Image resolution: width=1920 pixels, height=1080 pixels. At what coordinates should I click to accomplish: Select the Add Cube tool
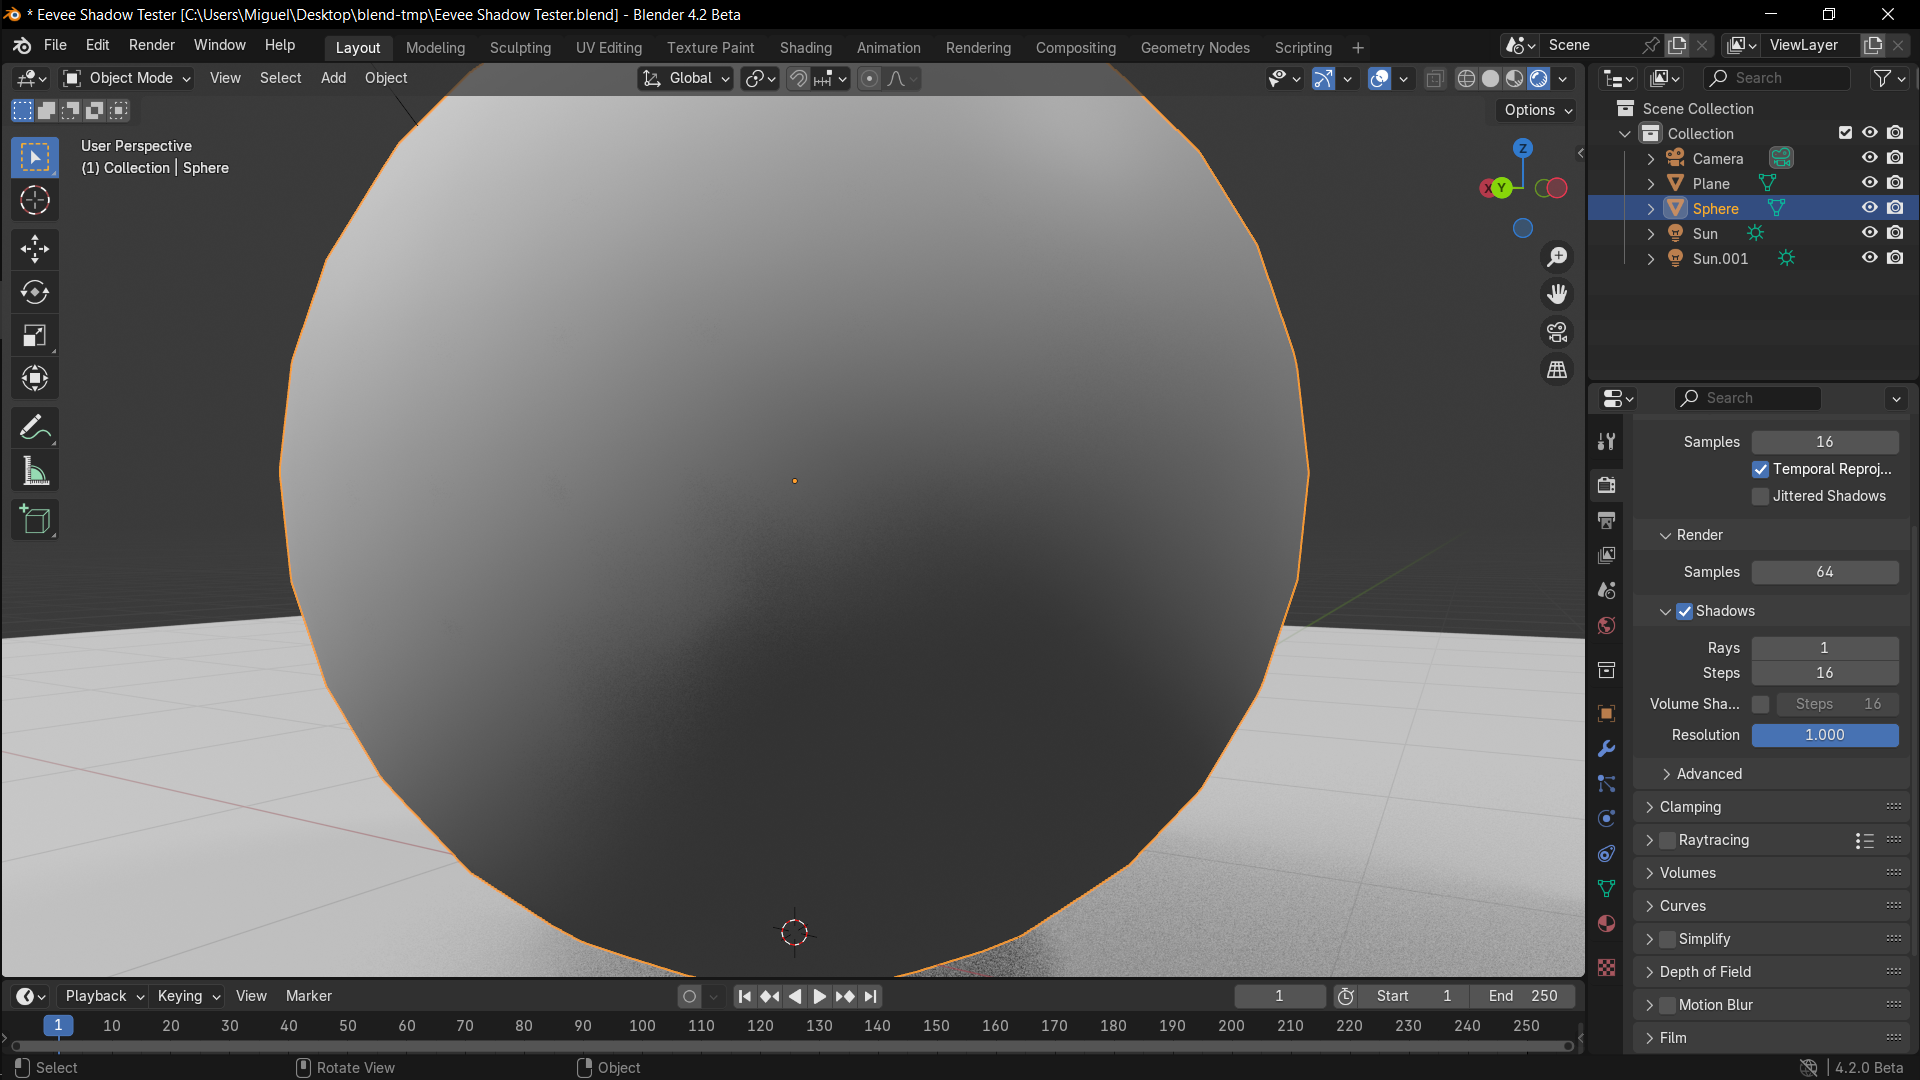35,520
